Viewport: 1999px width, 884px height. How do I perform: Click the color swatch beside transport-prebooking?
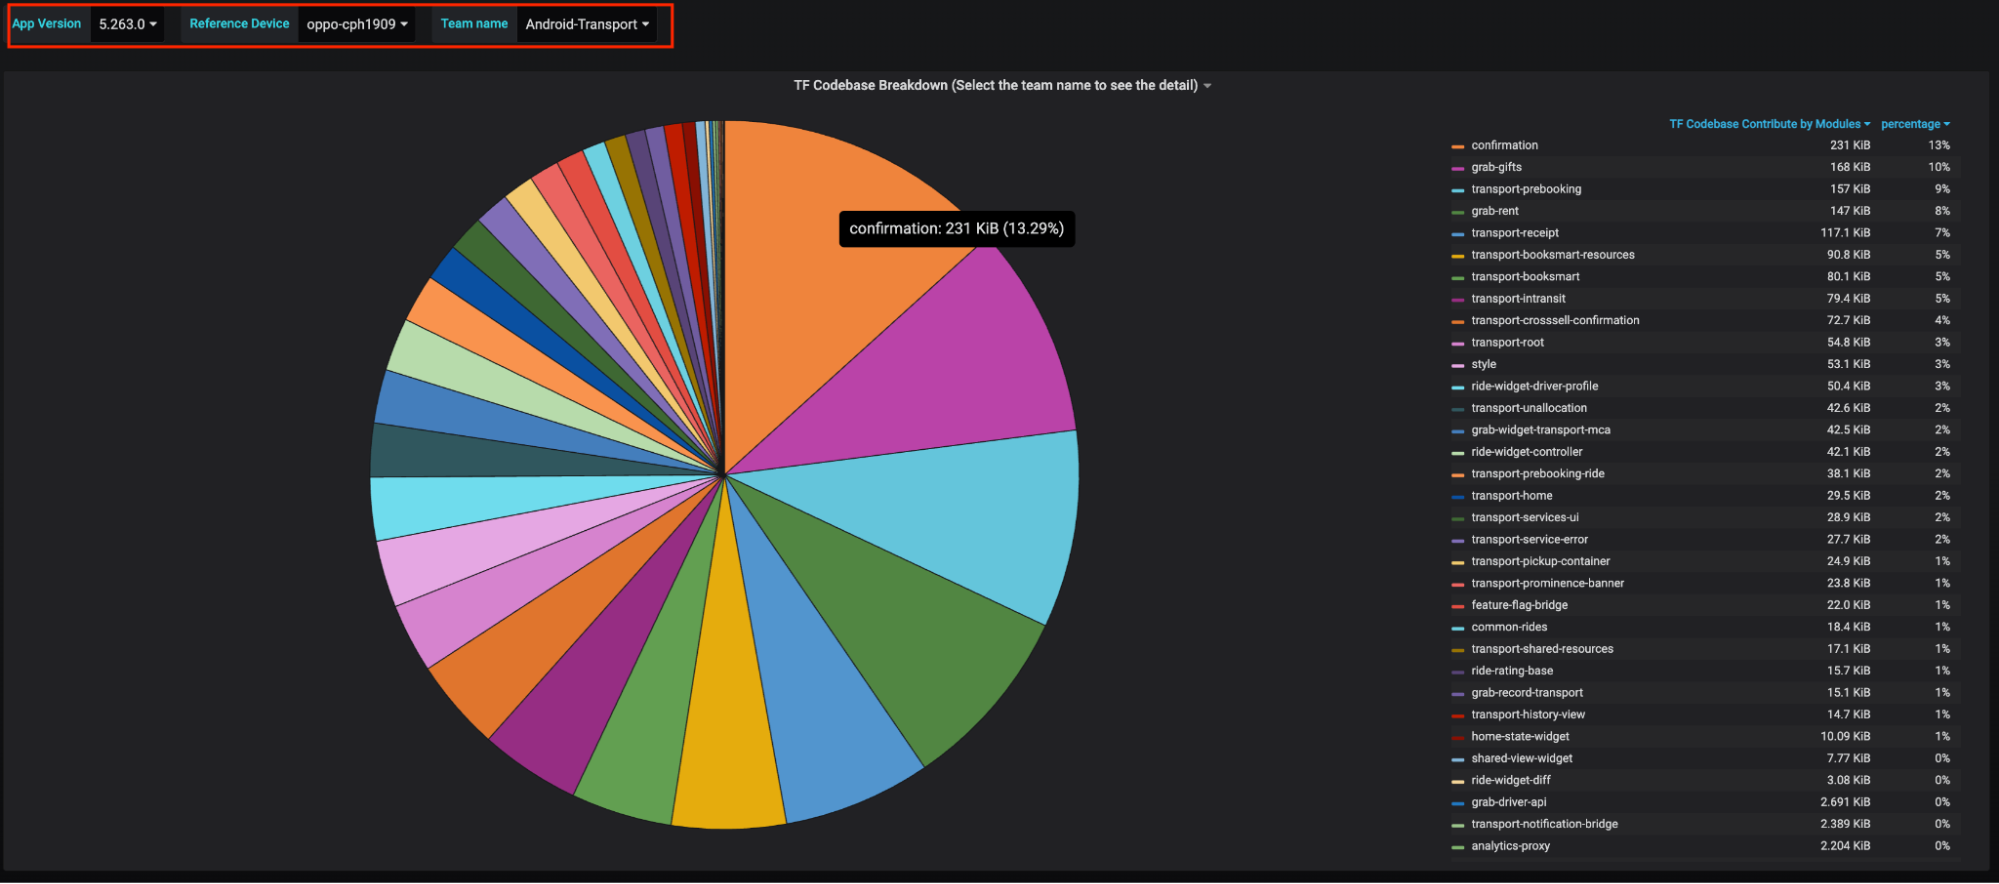[x=1458, y=190]
